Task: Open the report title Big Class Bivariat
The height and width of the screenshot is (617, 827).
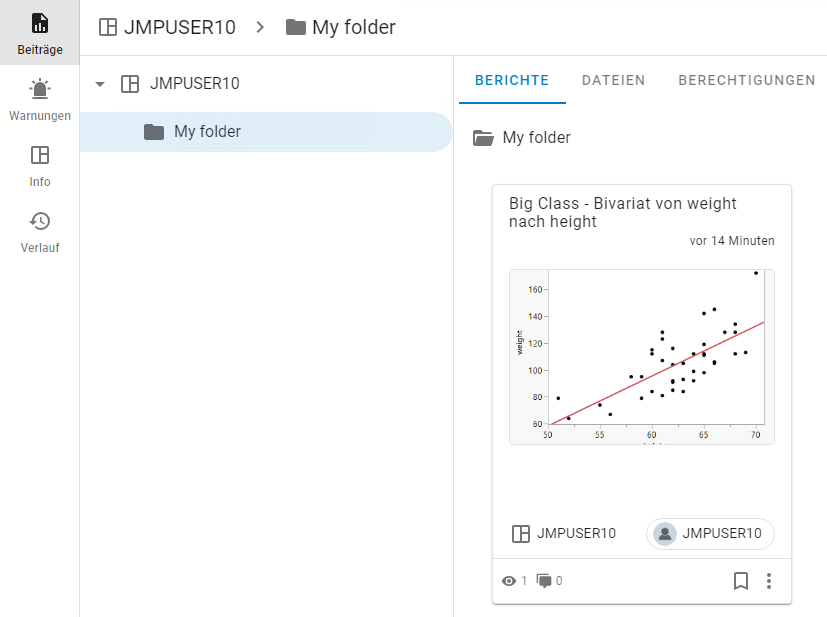Action: 622,212
